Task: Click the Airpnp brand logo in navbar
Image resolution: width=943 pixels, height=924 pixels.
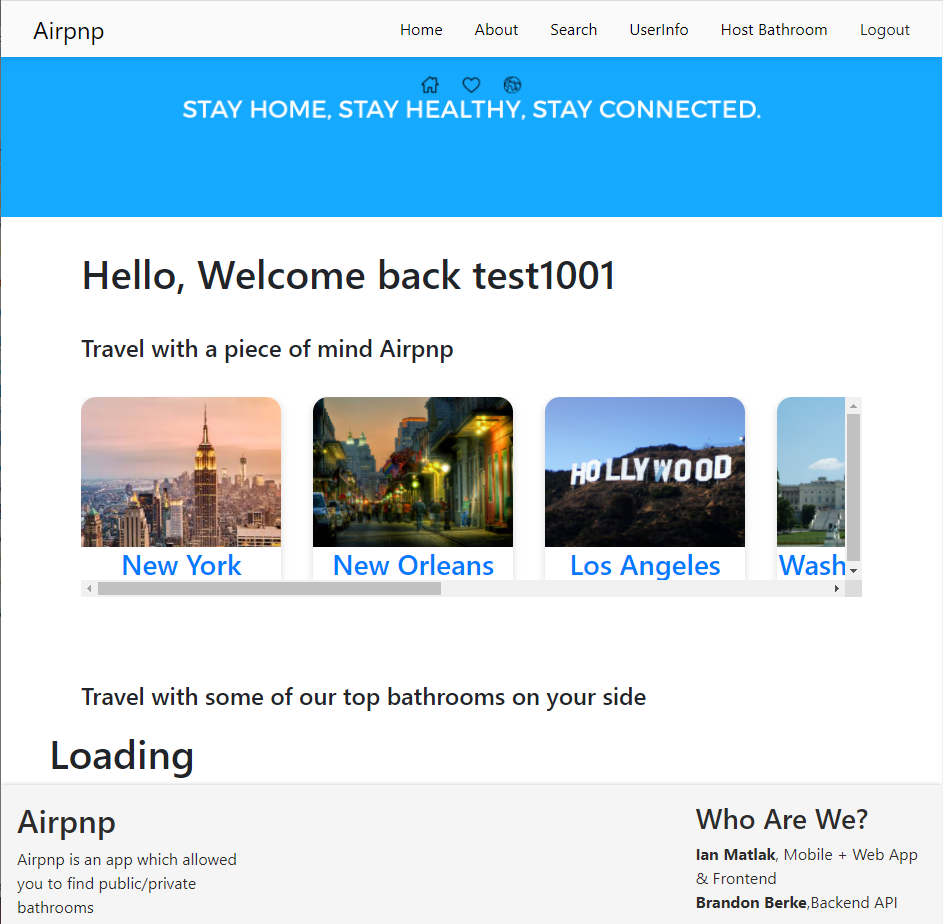Action: (69, 30)
